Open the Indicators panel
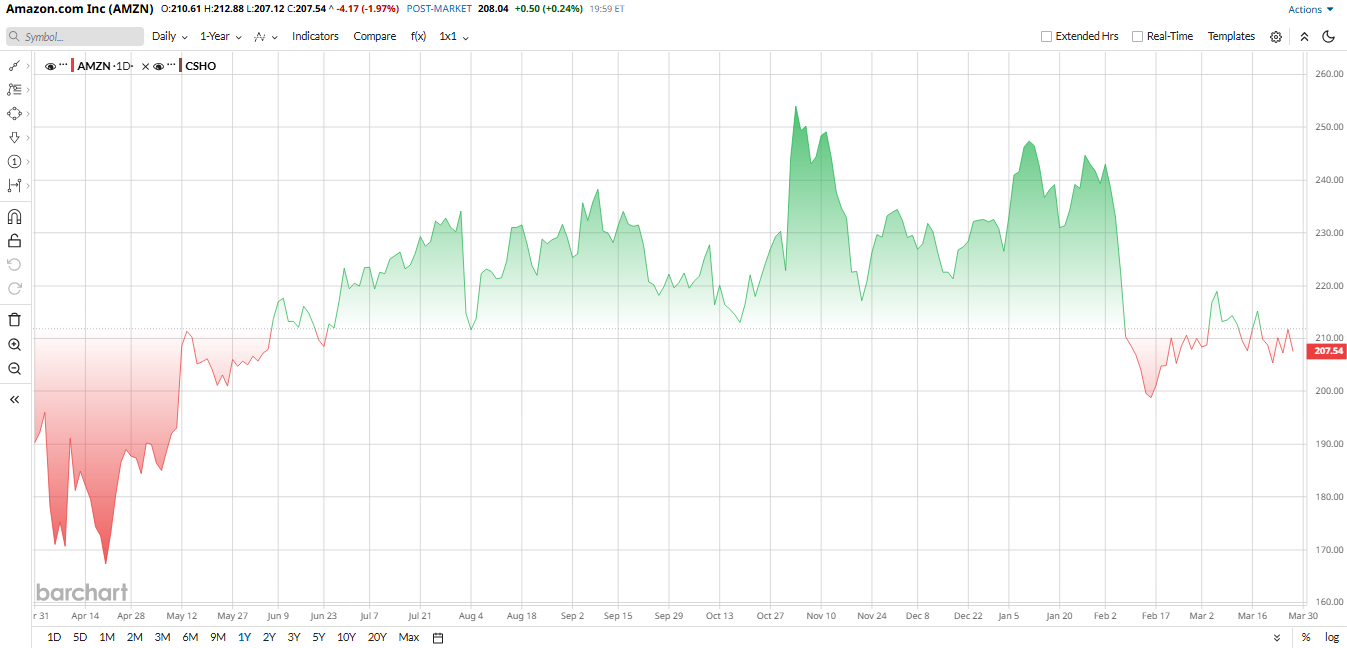 (315, 36)
